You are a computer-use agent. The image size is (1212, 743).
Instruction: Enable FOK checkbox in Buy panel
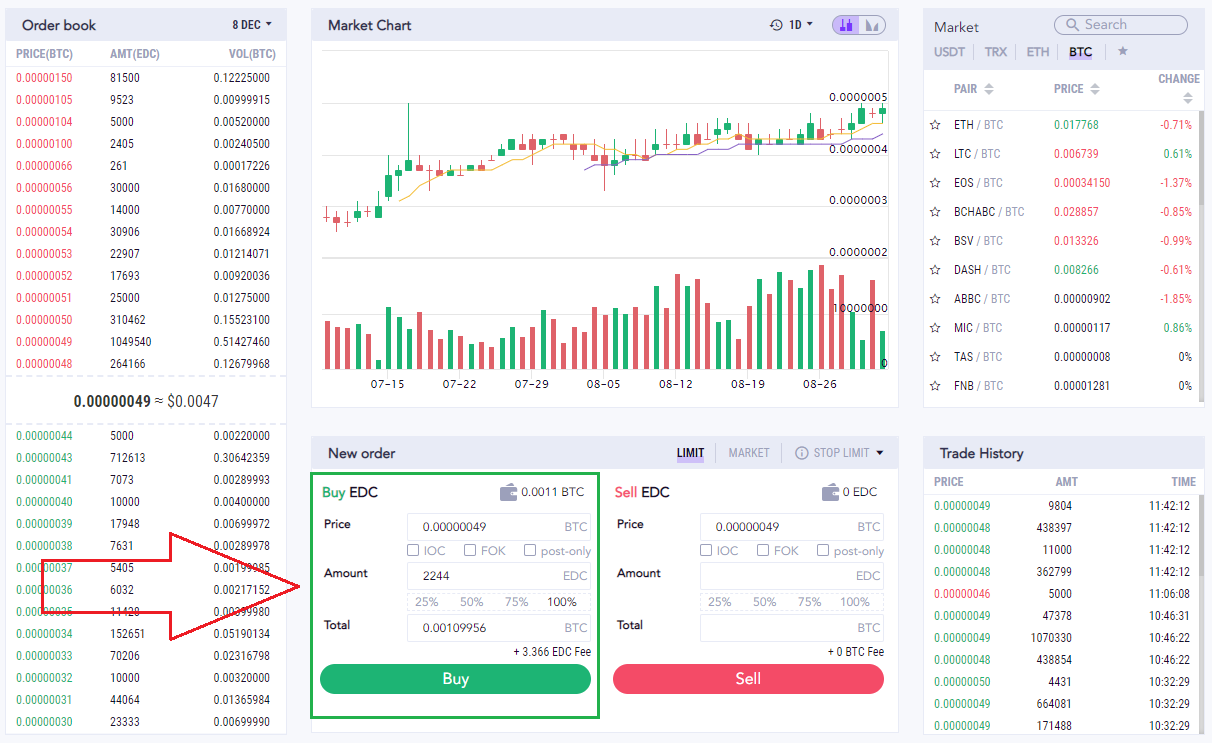point(469,550)
